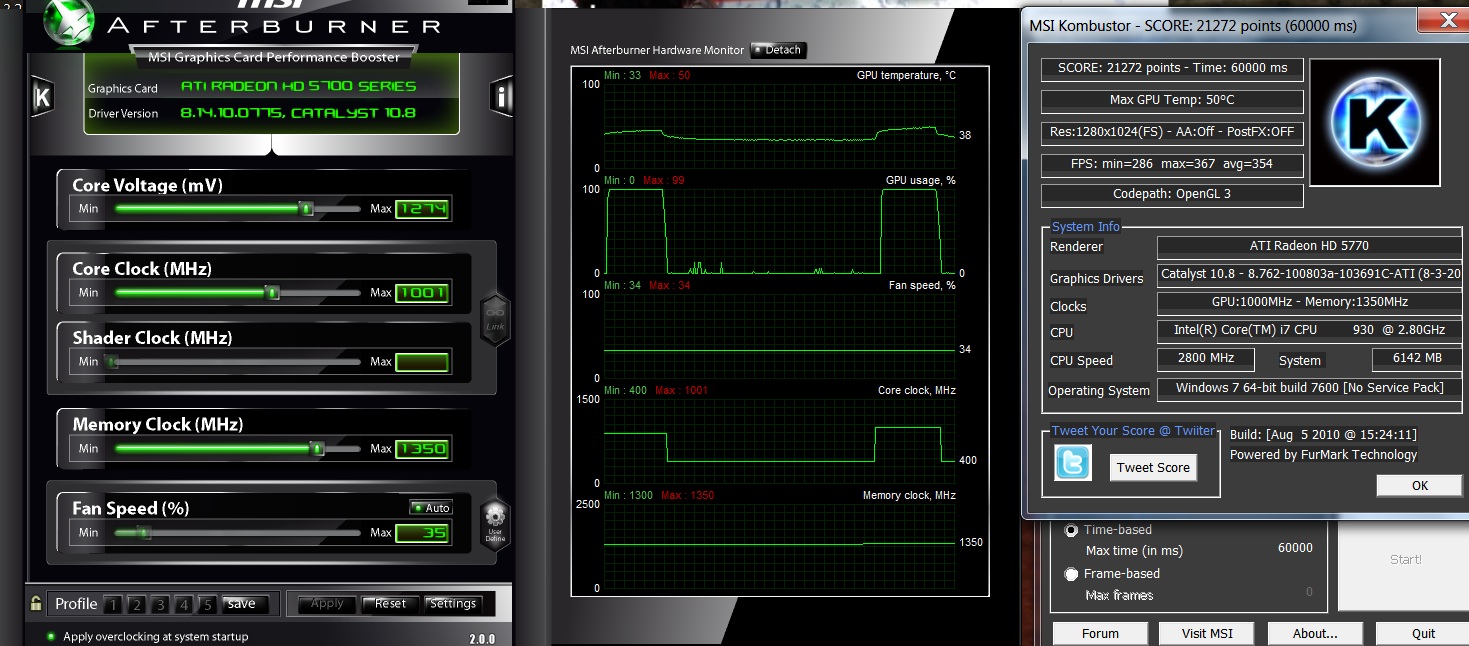1469x646 pixels.
Task: Click the GPU temperature graph
Action: 779,126
